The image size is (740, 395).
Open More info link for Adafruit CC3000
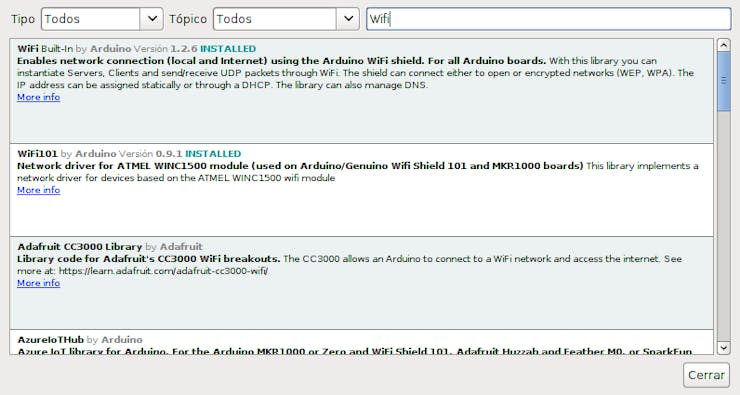[39, 283]
